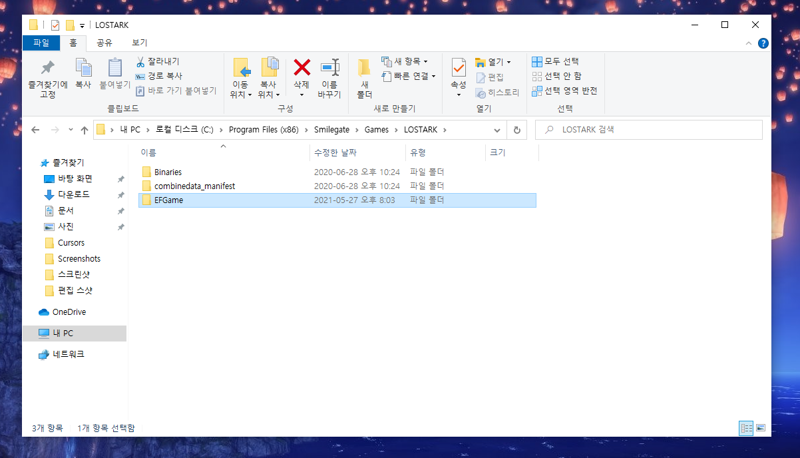Screen dimensions: 800x458
Task: Open the blue Help question icon
Action: point(763,43)
